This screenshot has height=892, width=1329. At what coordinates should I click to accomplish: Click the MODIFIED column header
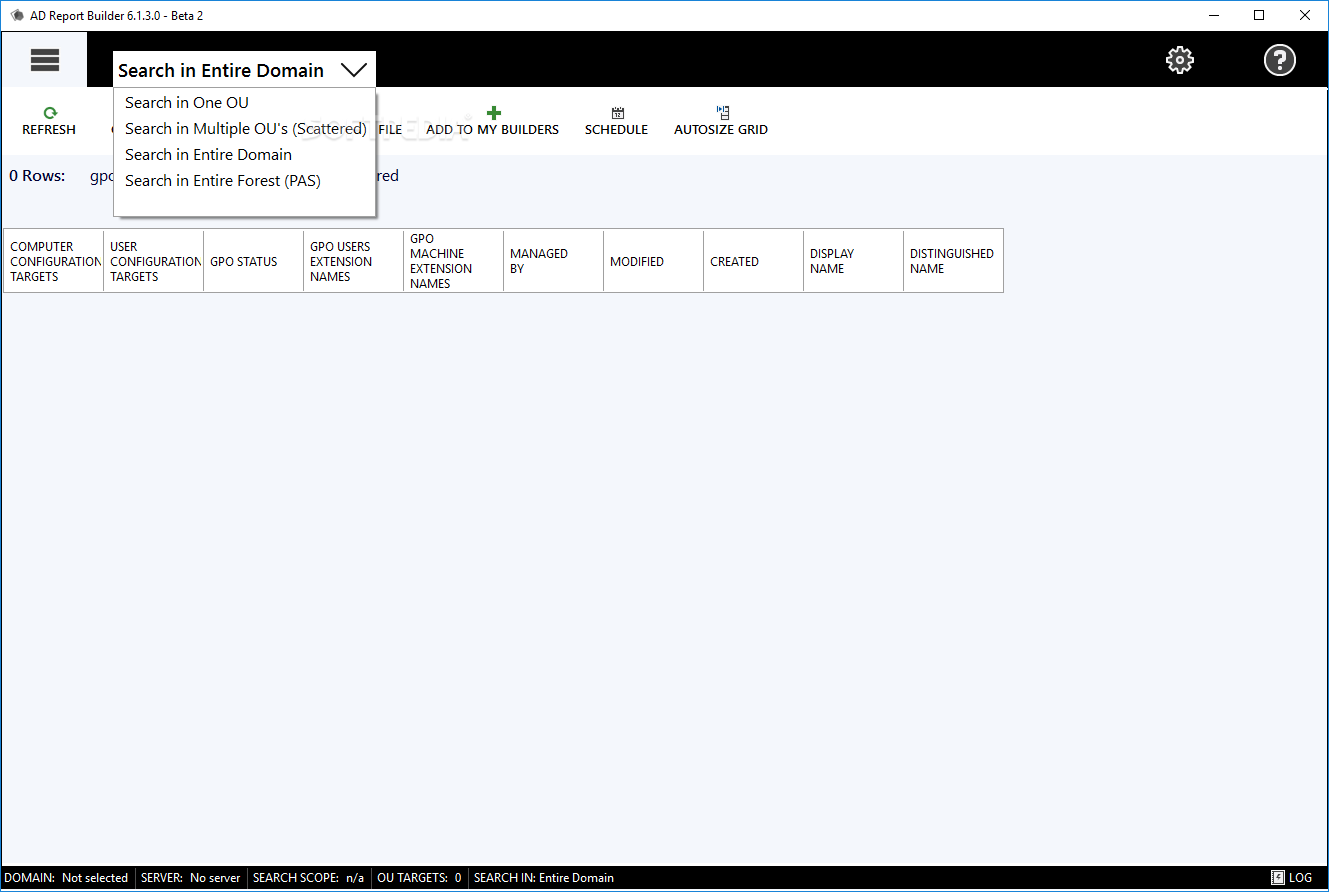654,261
